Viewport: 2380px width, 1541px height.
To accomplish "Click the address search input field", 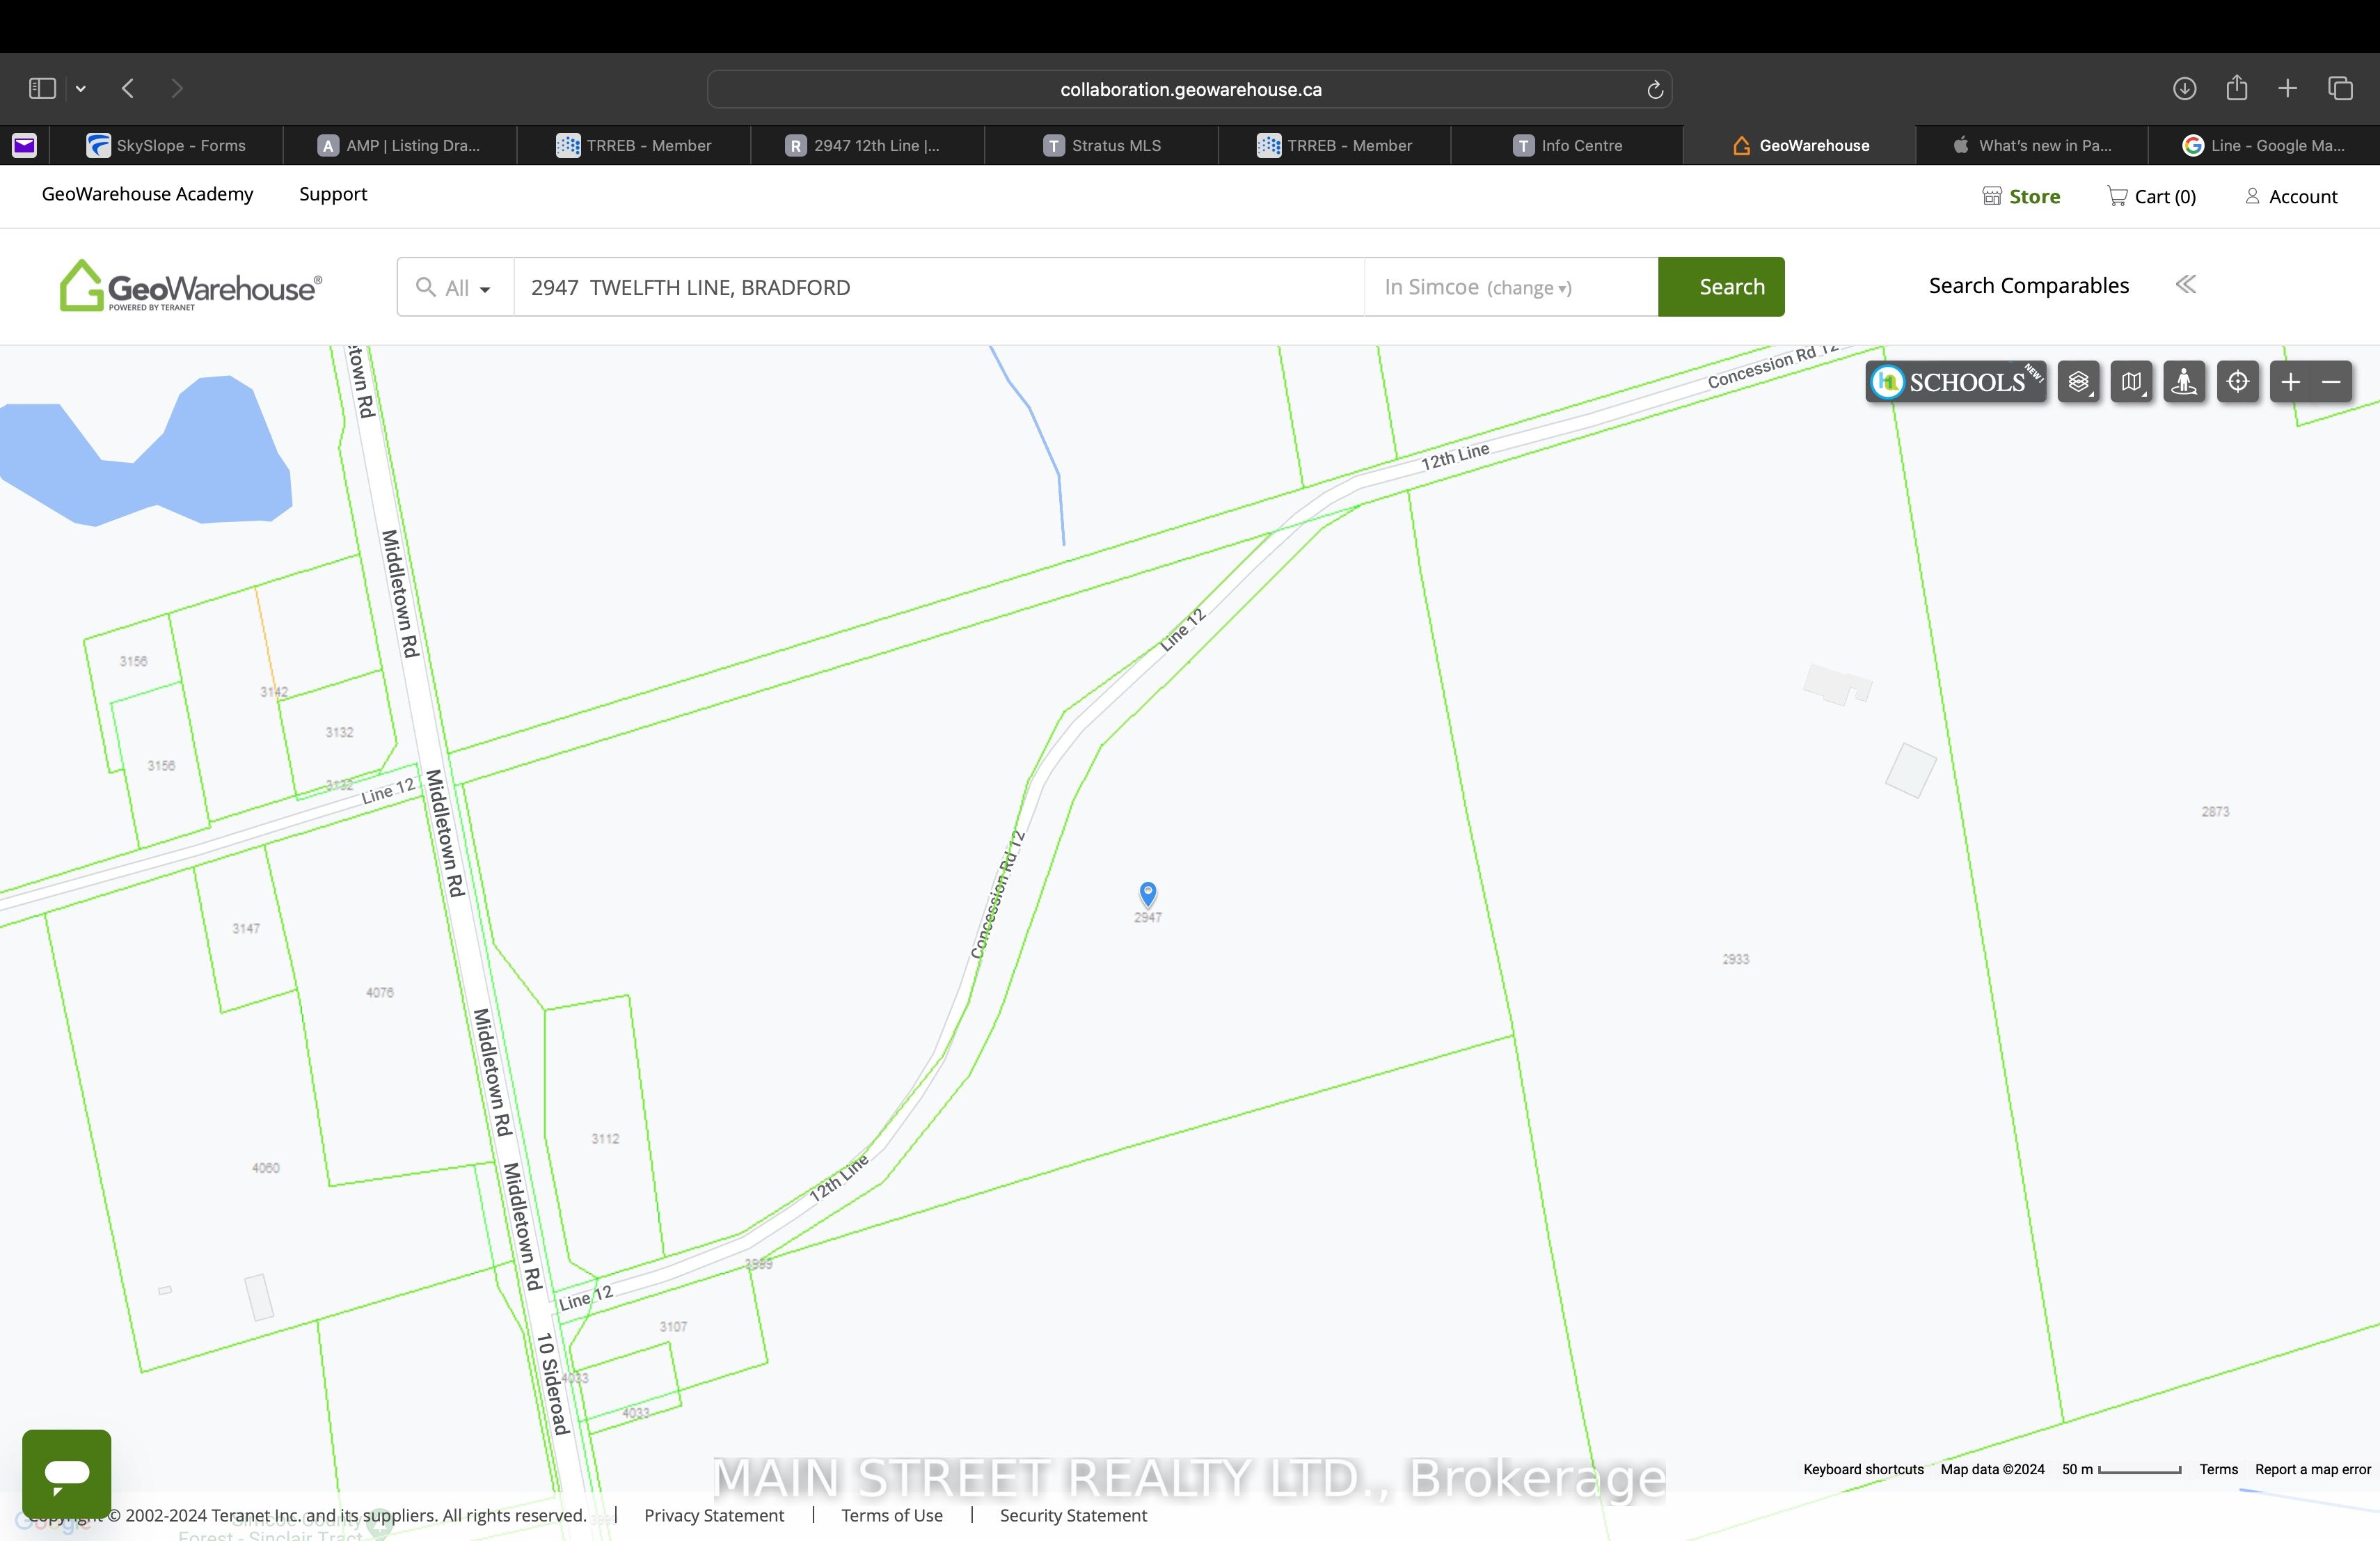I will (x=938, y=288).
